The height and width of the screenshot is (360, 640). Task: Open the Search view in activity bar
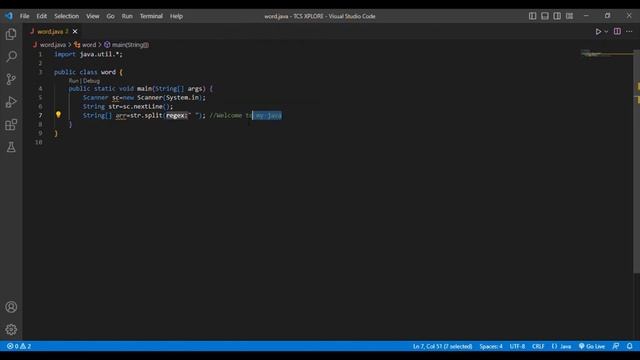tap(11, 56)
